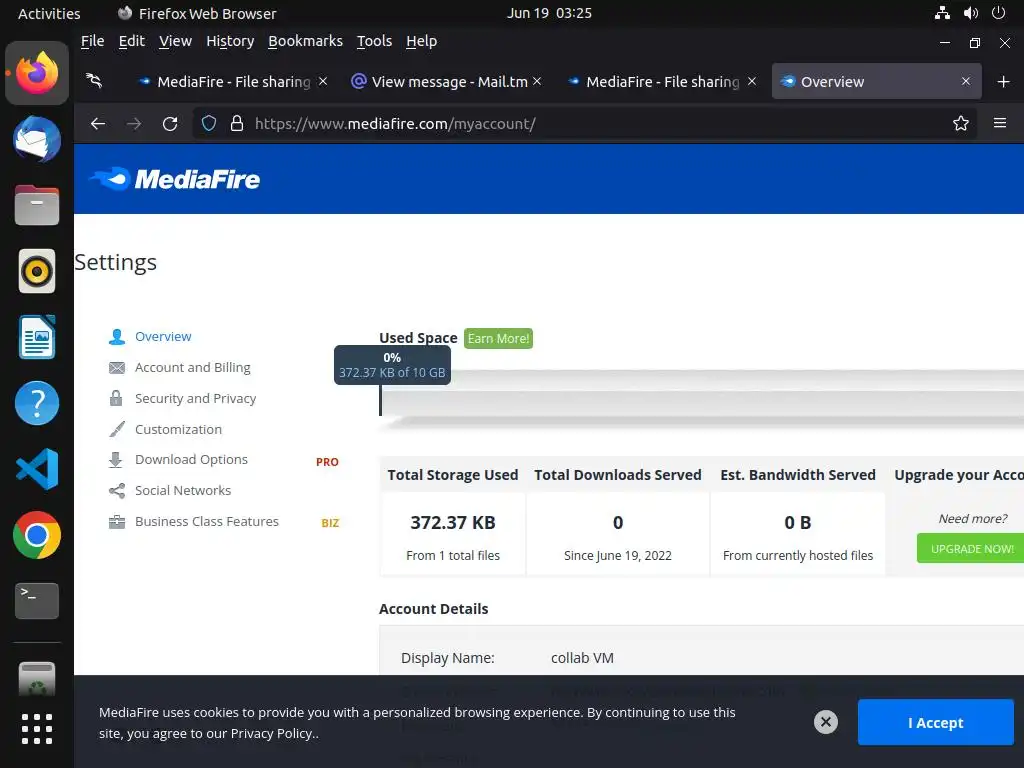This screenshot has height=768, width=1024.
Task: Launch Google Chrome from the dock
Action: [x=37, y=535]
